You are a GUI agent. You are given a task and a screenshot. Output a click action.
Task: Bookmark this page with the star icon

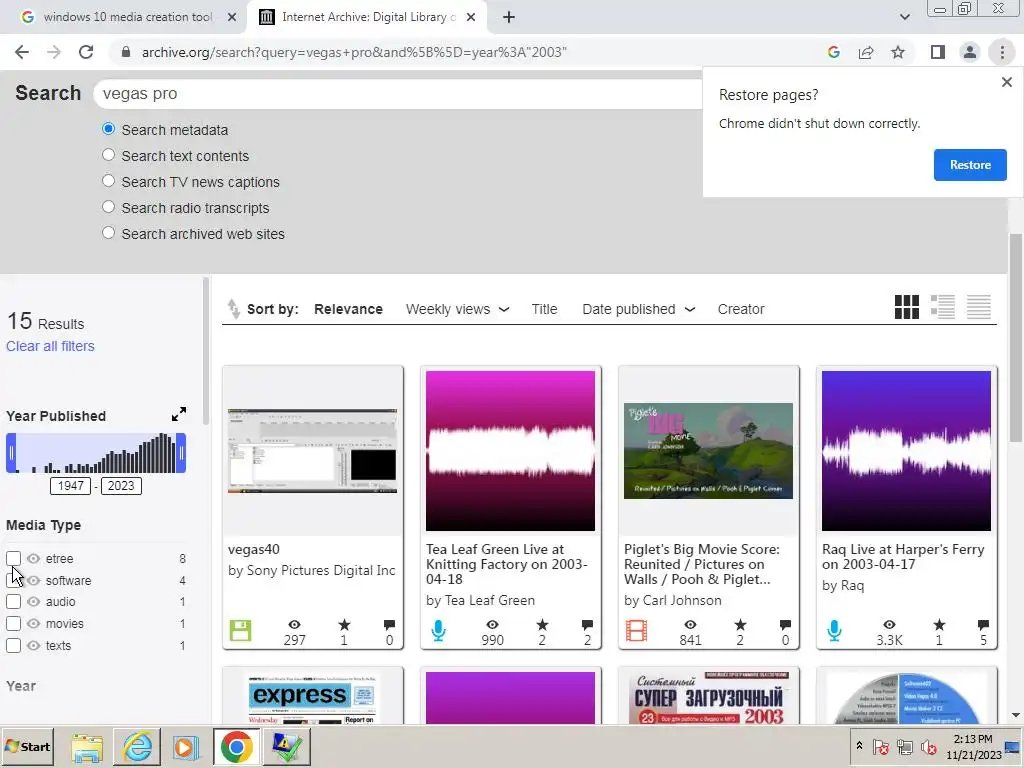coord(898,52)
